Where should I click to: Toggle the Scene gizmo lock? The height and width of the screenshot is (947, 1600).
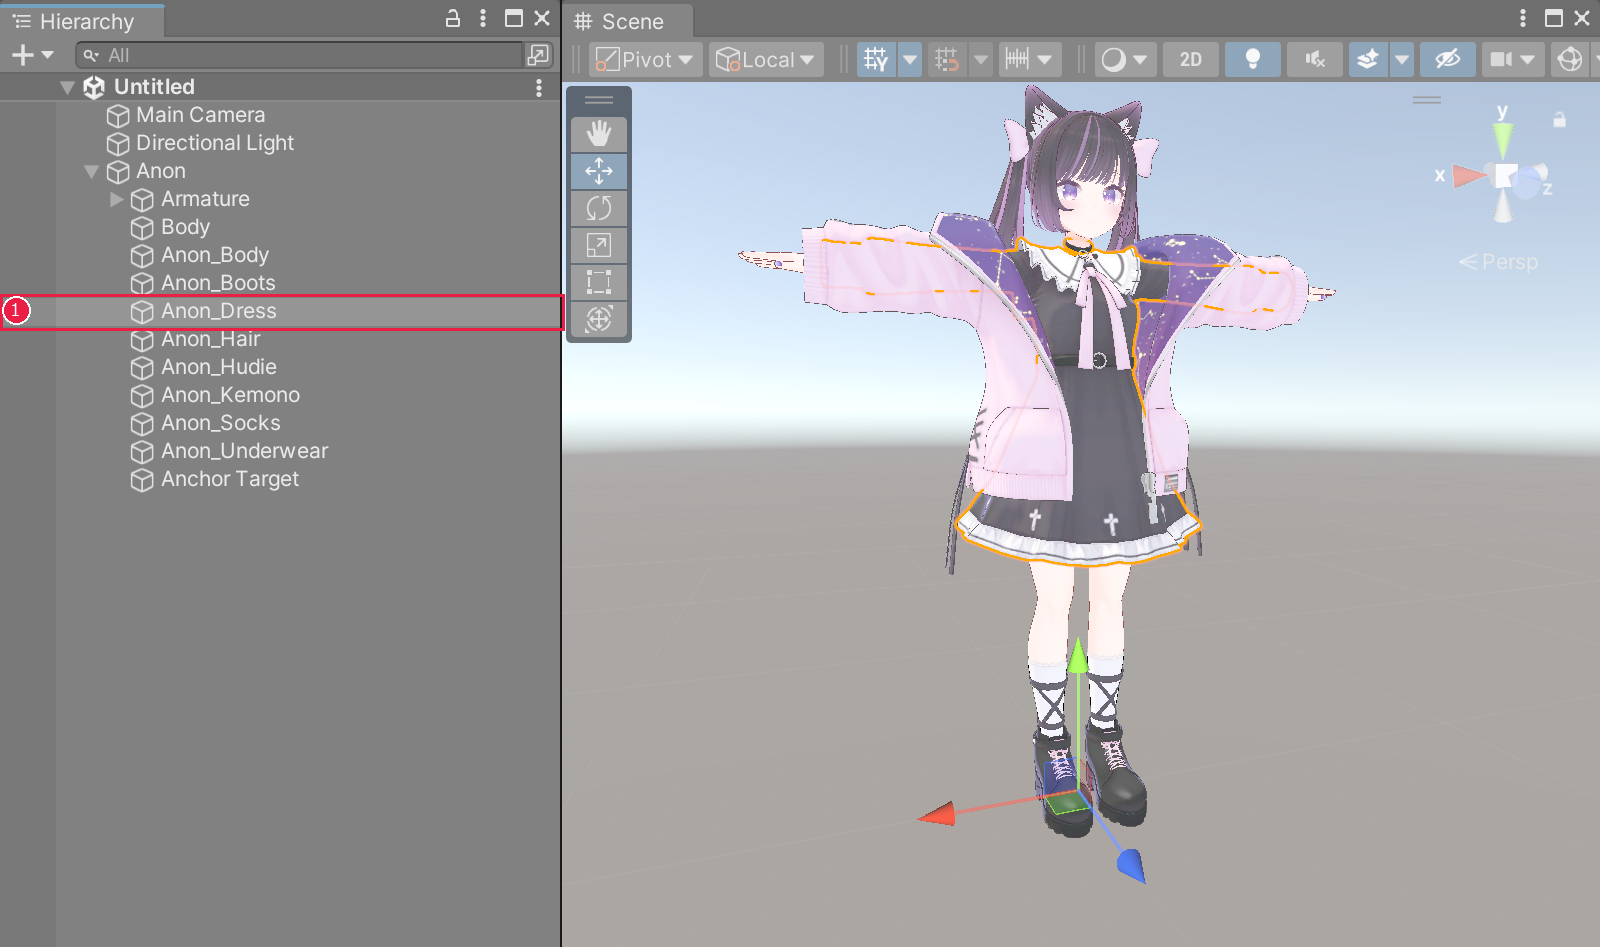[x=1559, y=120]
